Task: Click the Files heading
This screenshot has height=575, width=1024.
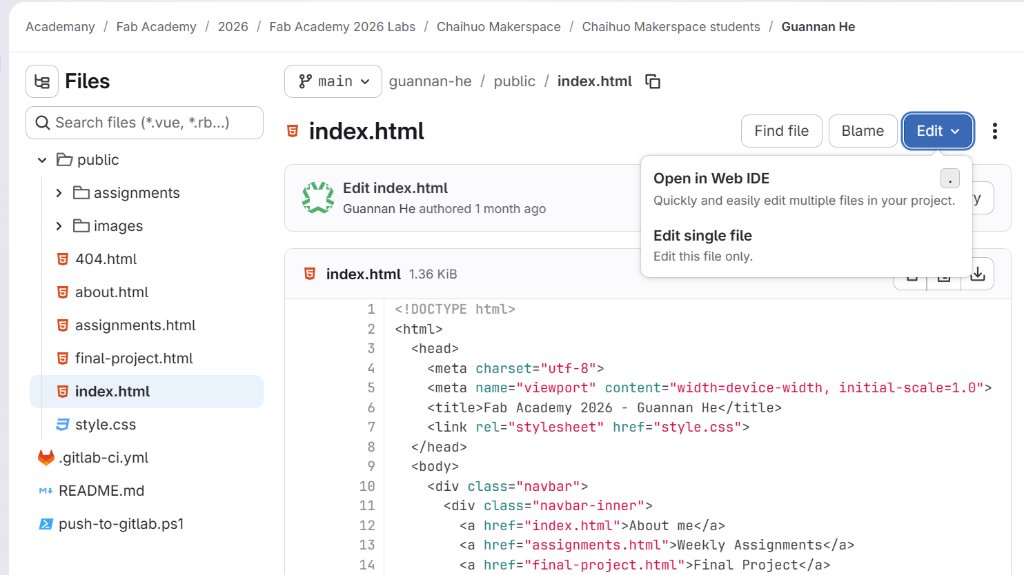Action: click(x=88, y=81)
